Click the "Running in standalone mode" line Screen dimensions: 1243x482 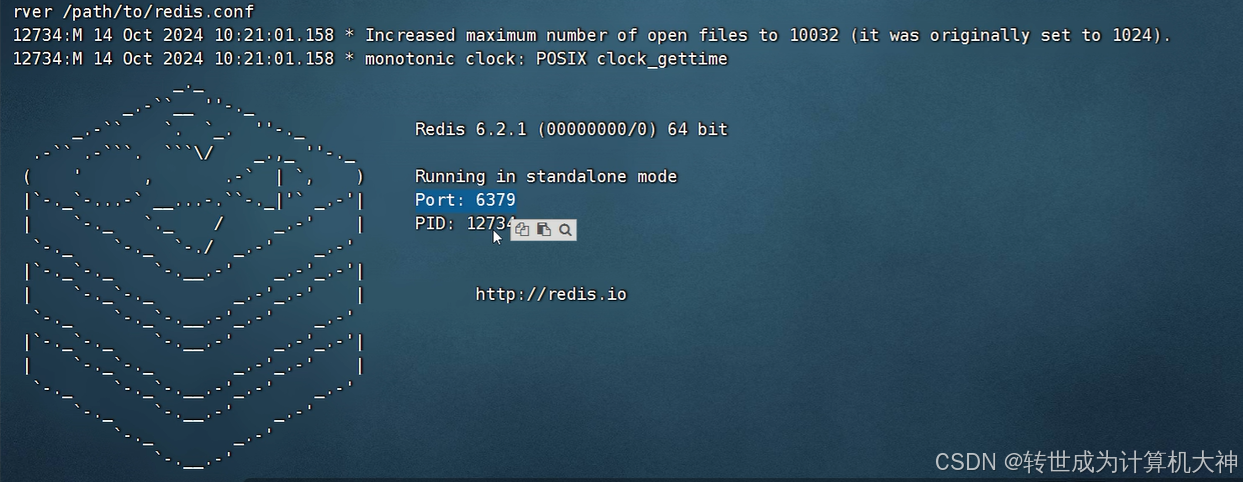(546, 176)
